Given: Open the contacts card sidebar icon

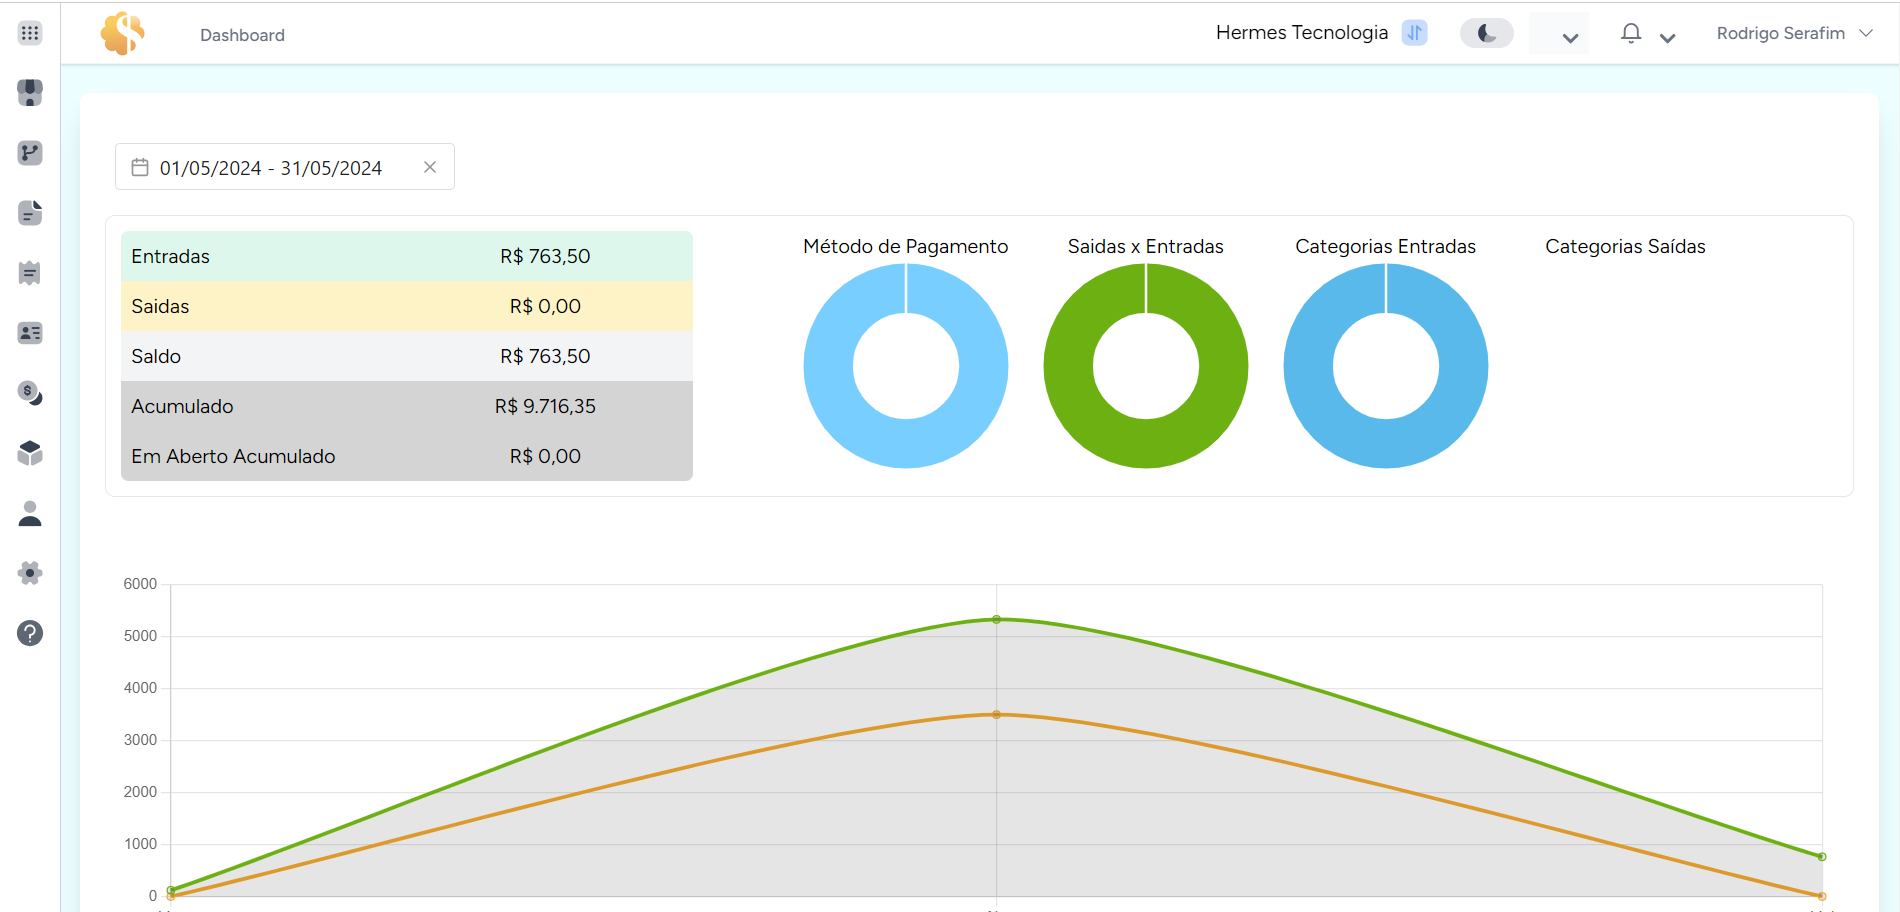Looking at the screenshot, I should [30, 333].
